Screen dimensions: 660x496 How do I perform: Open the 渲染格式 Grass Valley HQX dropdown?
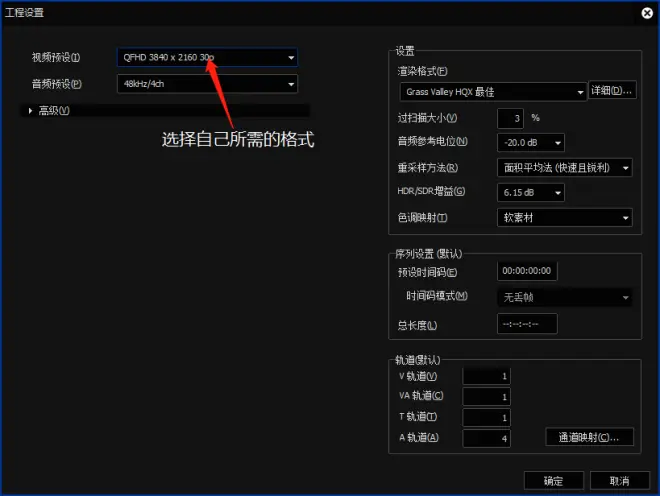(493, 92)
